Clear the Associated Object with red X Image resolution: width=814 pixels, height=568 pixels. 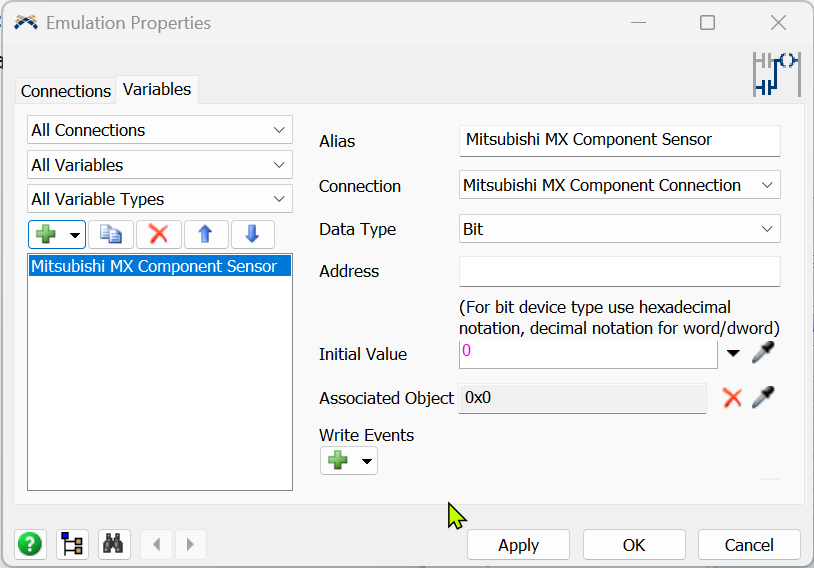pos(732,397)
